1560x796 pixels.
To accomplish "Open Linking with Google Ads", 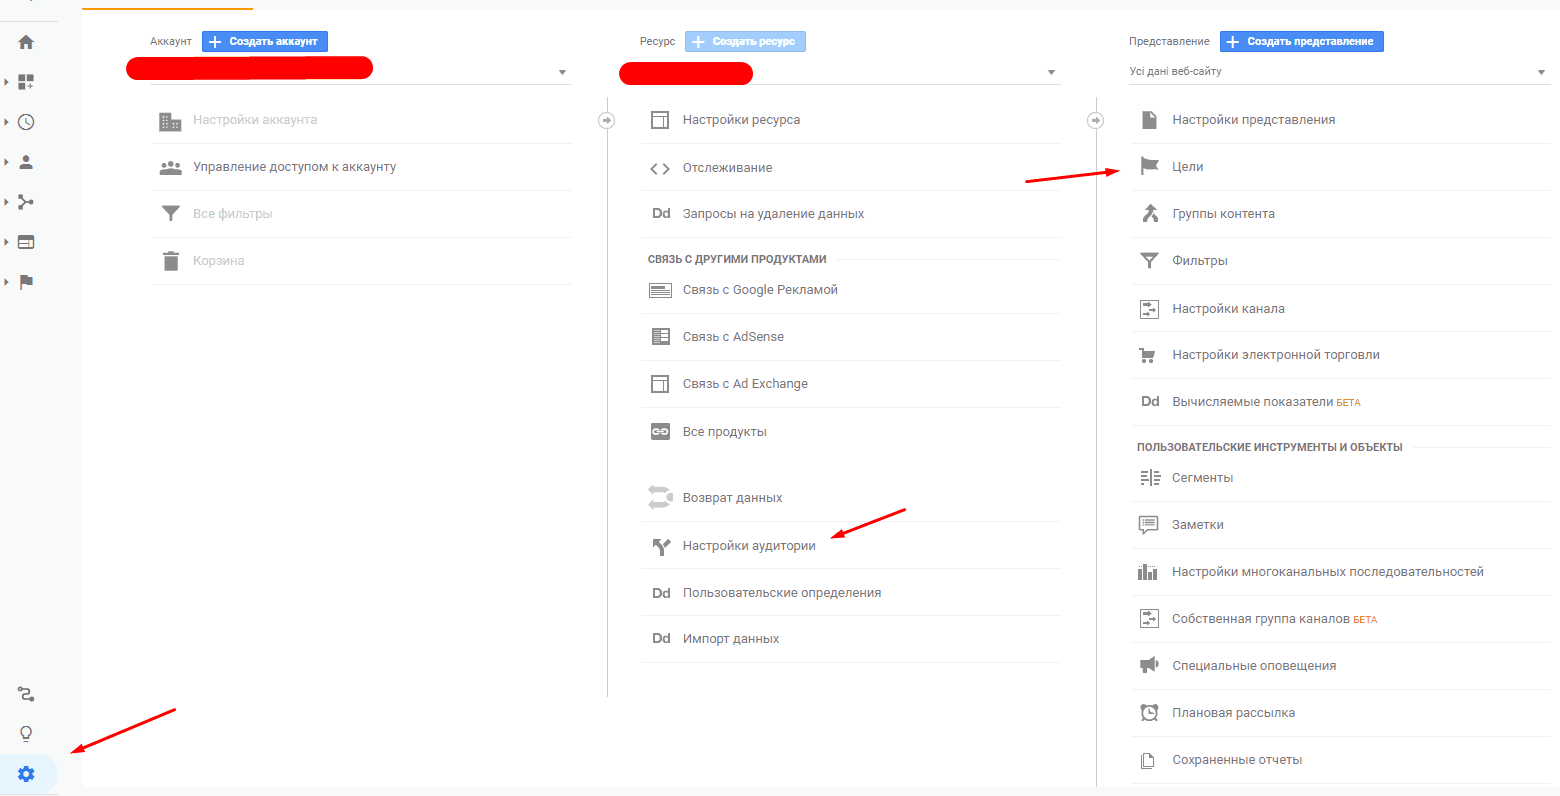I will click(760, 289).
